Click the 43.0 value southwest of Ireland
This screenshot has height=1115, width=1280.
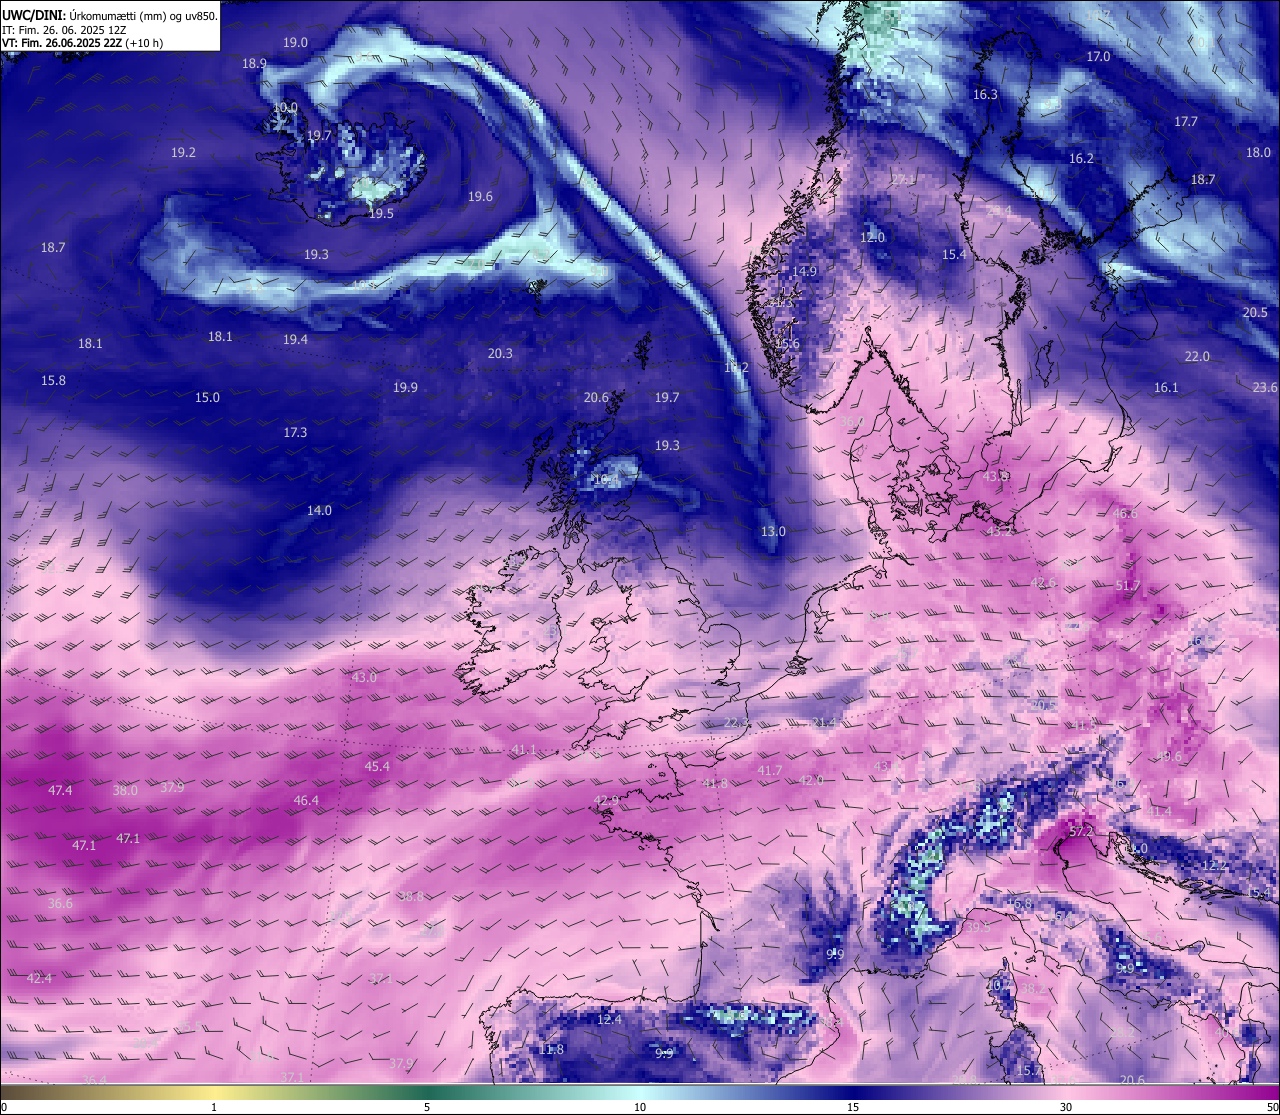point(364,677)
